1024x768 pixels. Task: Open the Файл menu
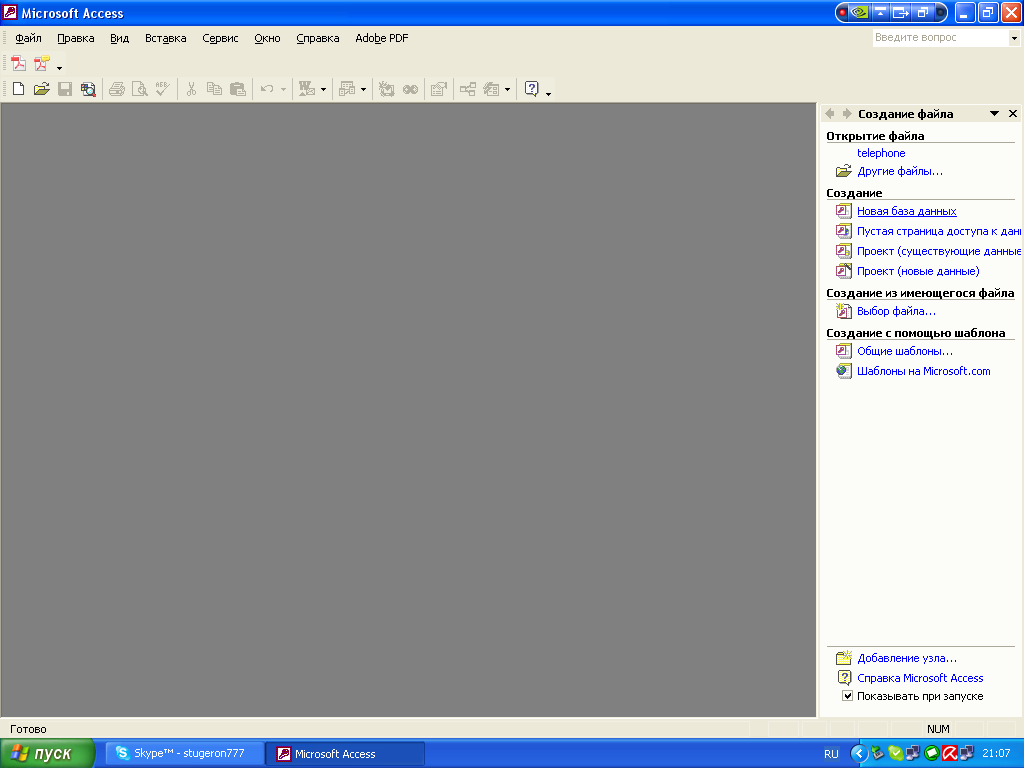click(x=29, y=38)
